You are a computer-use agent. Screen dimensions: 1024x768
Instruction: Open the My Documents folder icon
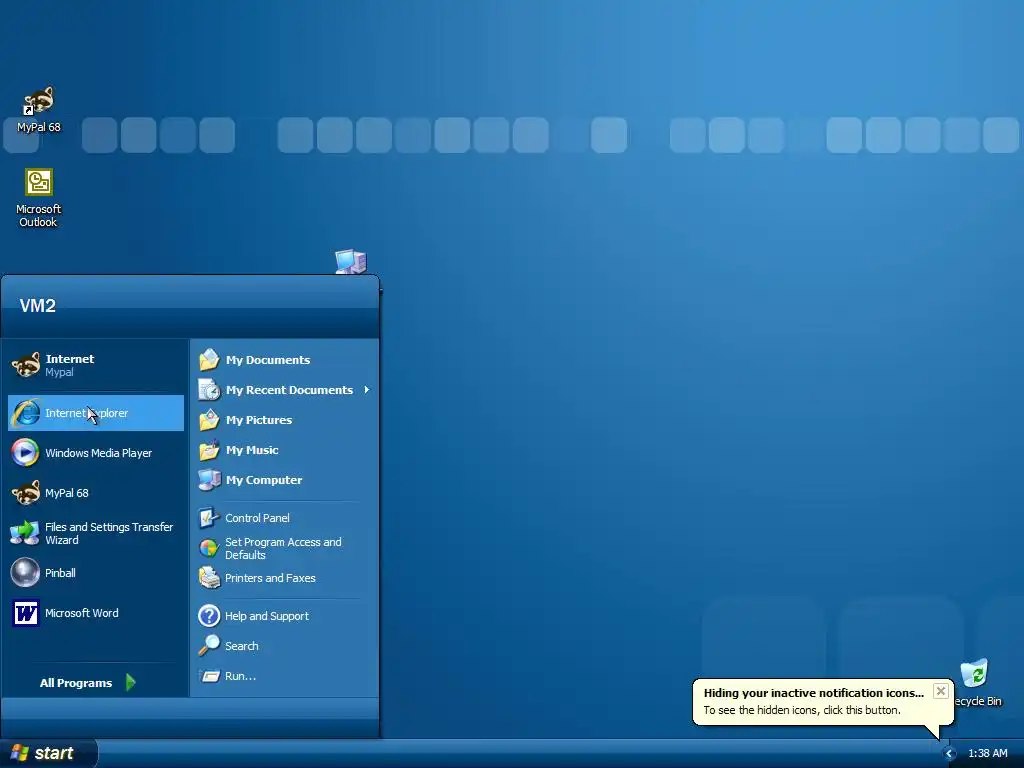(209, 360)
